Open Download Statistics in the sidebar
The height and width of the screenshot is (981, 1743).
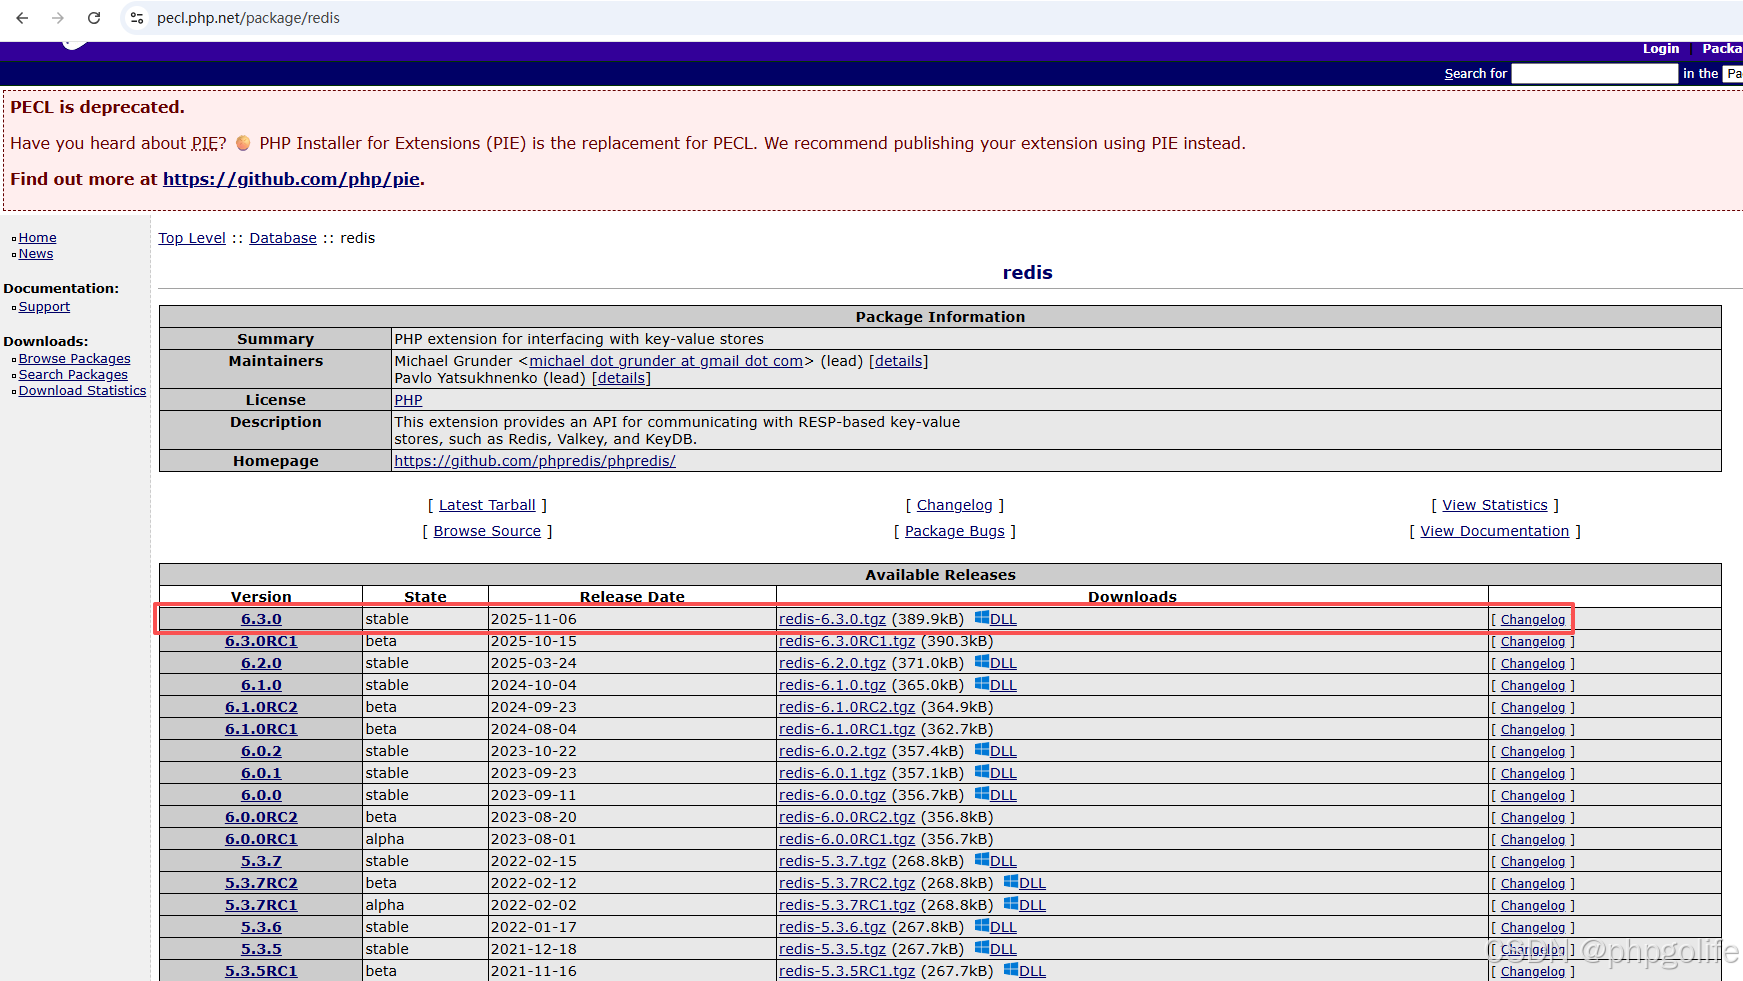point(82,391)
